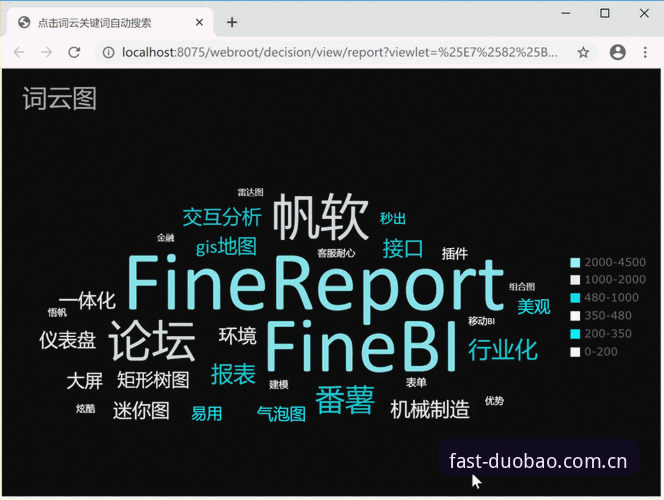
Task: Click the 易用 keyword
Action: pos(207,413)
